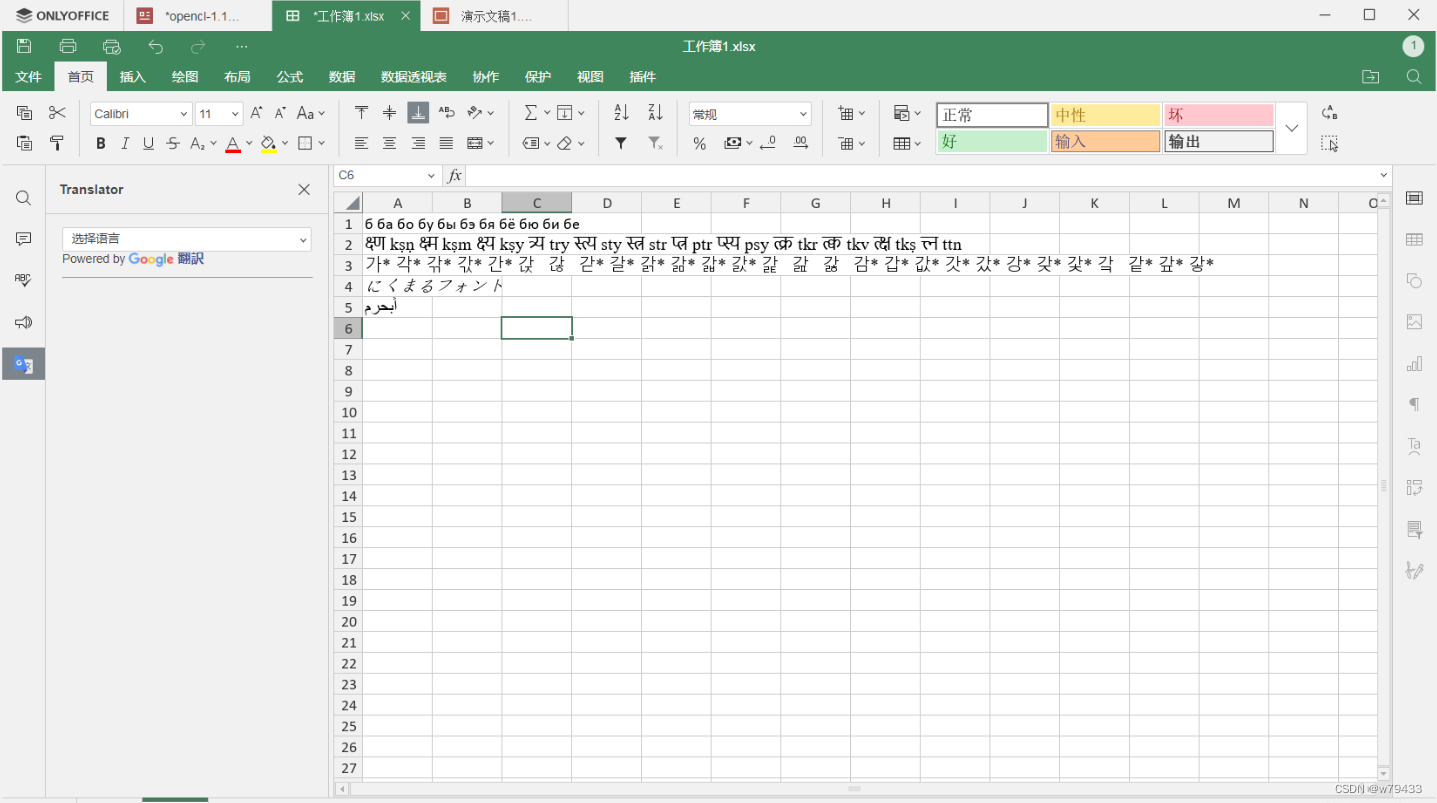Click the Replace icon in the ribbon
The width and height of the screenshot is (1437, 803).
(x=1329, y=113)
